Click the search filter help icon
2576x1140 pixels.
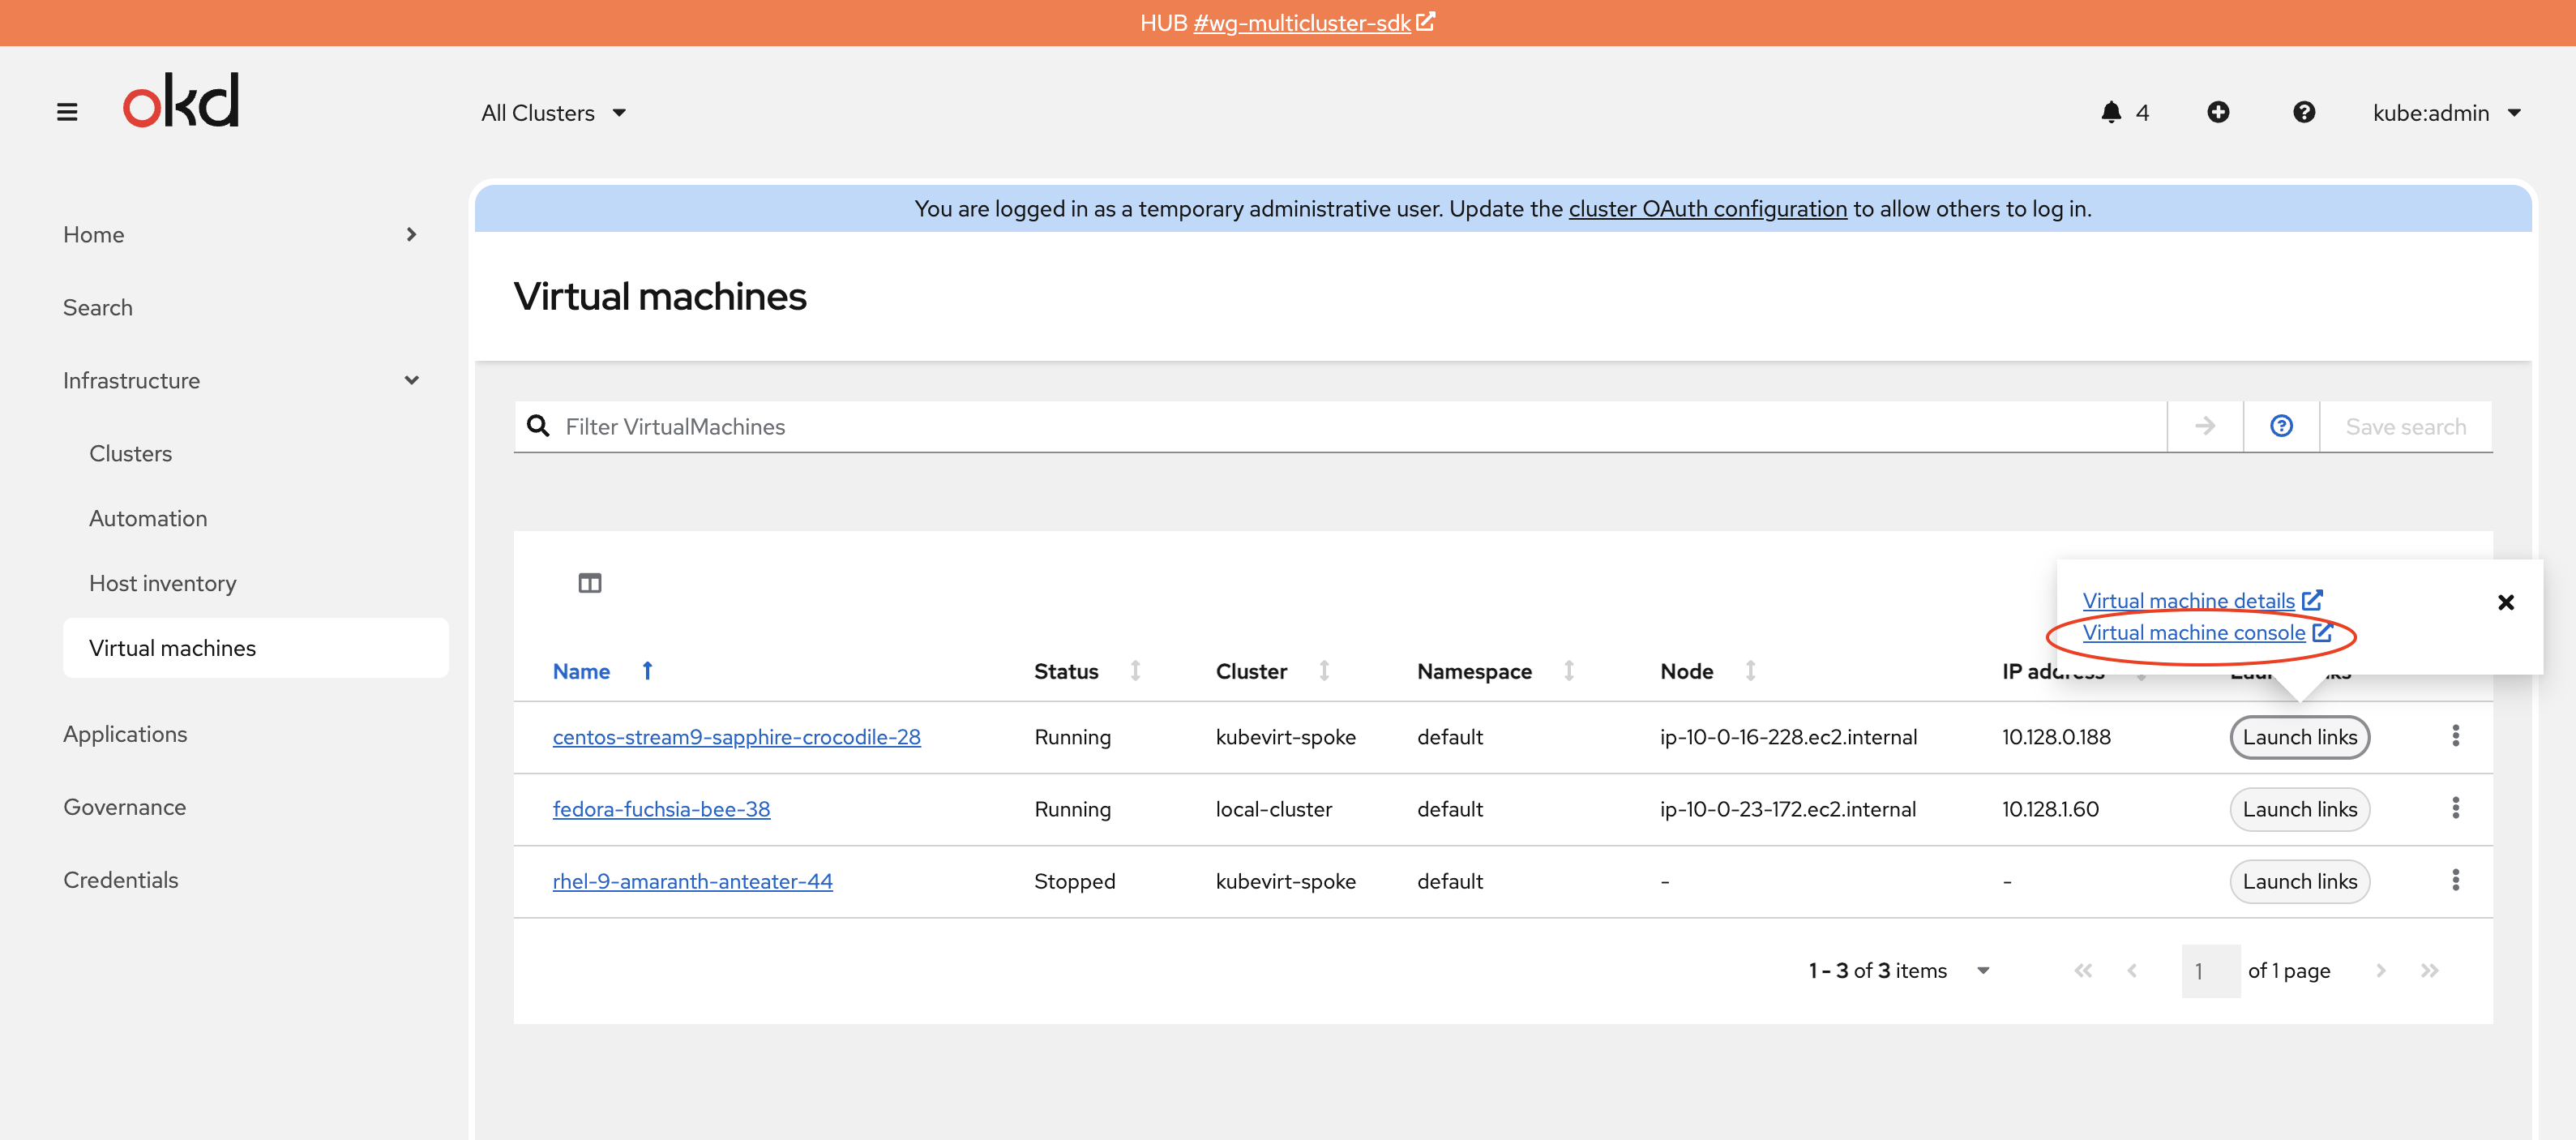click(x=2280, y=426)
